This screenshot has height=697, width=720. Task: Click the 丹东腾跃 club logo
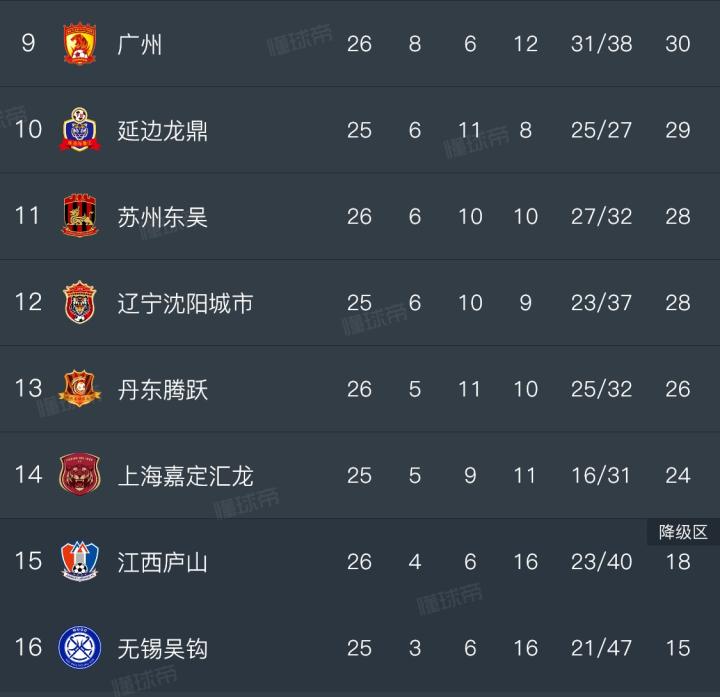[80, 389]
